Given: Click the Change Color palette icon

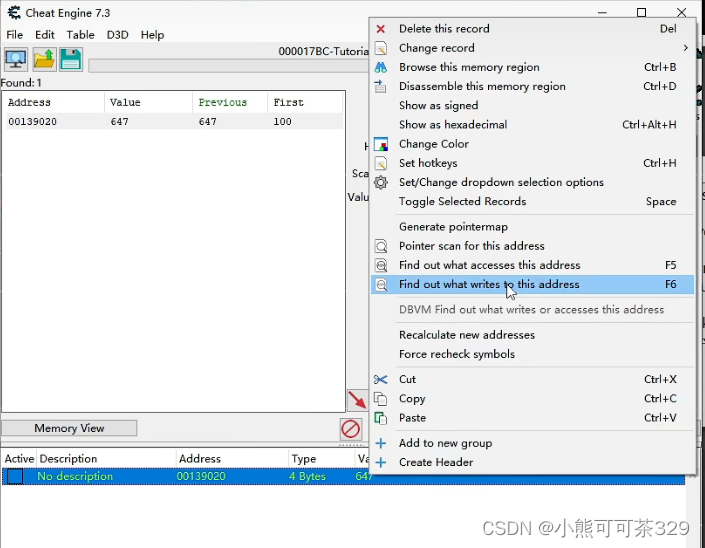Looking at the screenshot, I should pos(381,144).
